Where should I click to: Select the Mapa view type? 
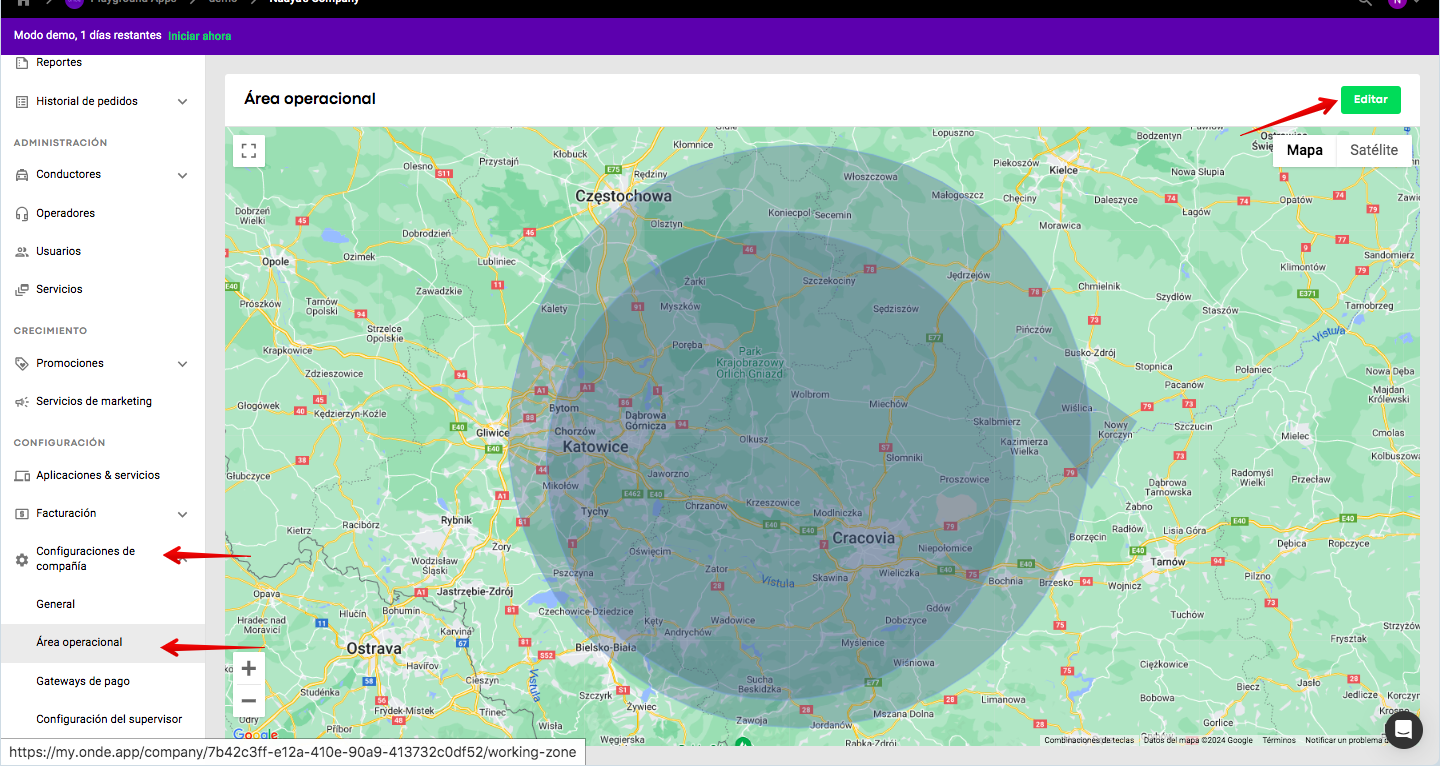coord(1304,150)
